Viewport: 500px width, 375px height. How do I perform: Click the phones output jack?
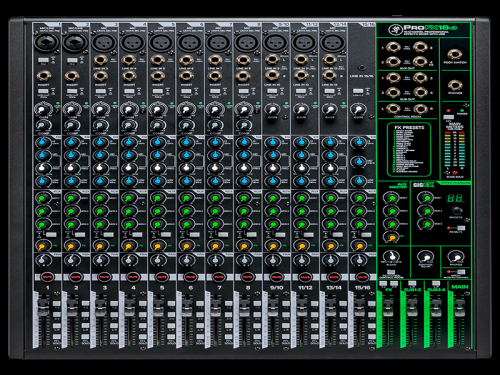click(x=455, y=85)
